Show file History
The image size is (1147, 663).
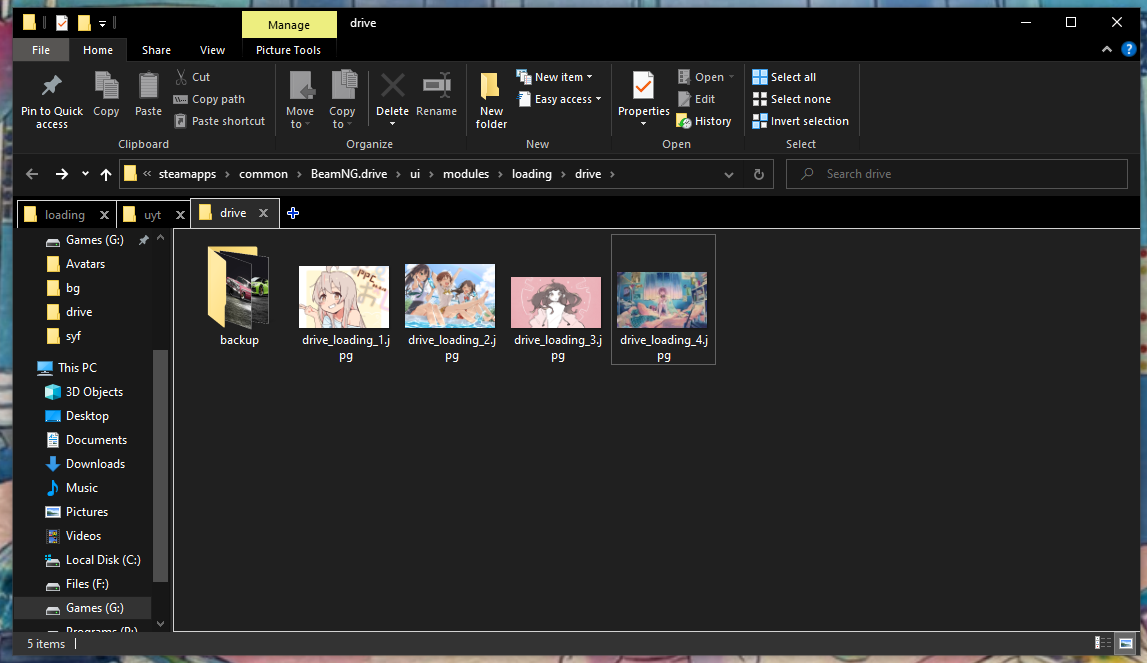point(704,121)
